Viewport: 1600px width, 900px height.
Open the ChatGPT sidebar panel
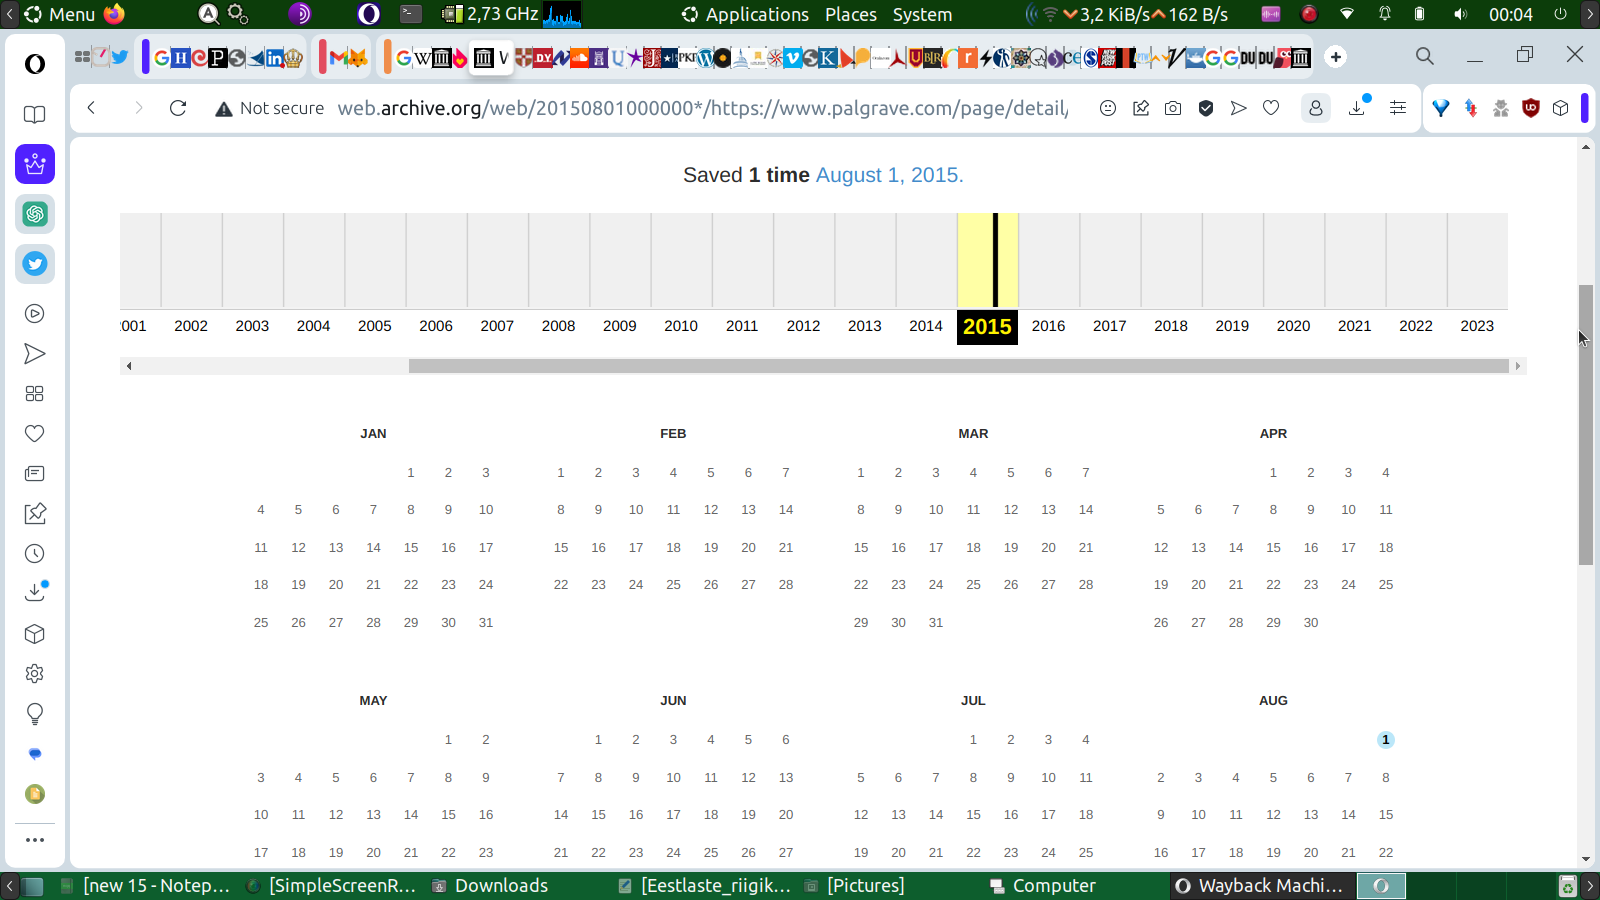(35, 214)
